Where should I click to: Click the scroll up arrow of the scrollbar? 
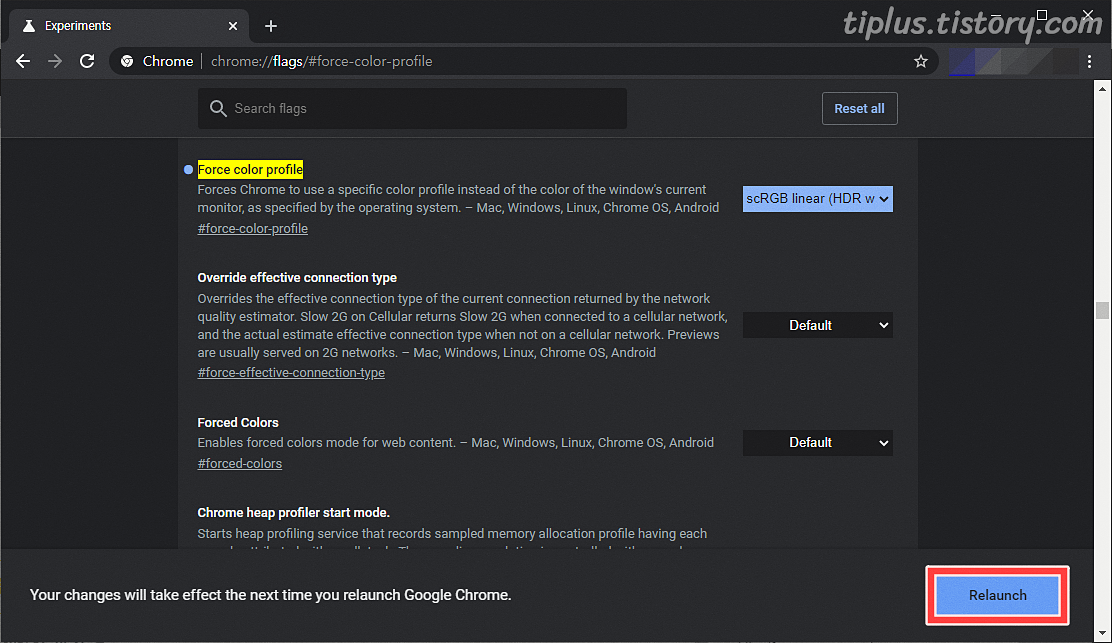[x=1102, y=89]
